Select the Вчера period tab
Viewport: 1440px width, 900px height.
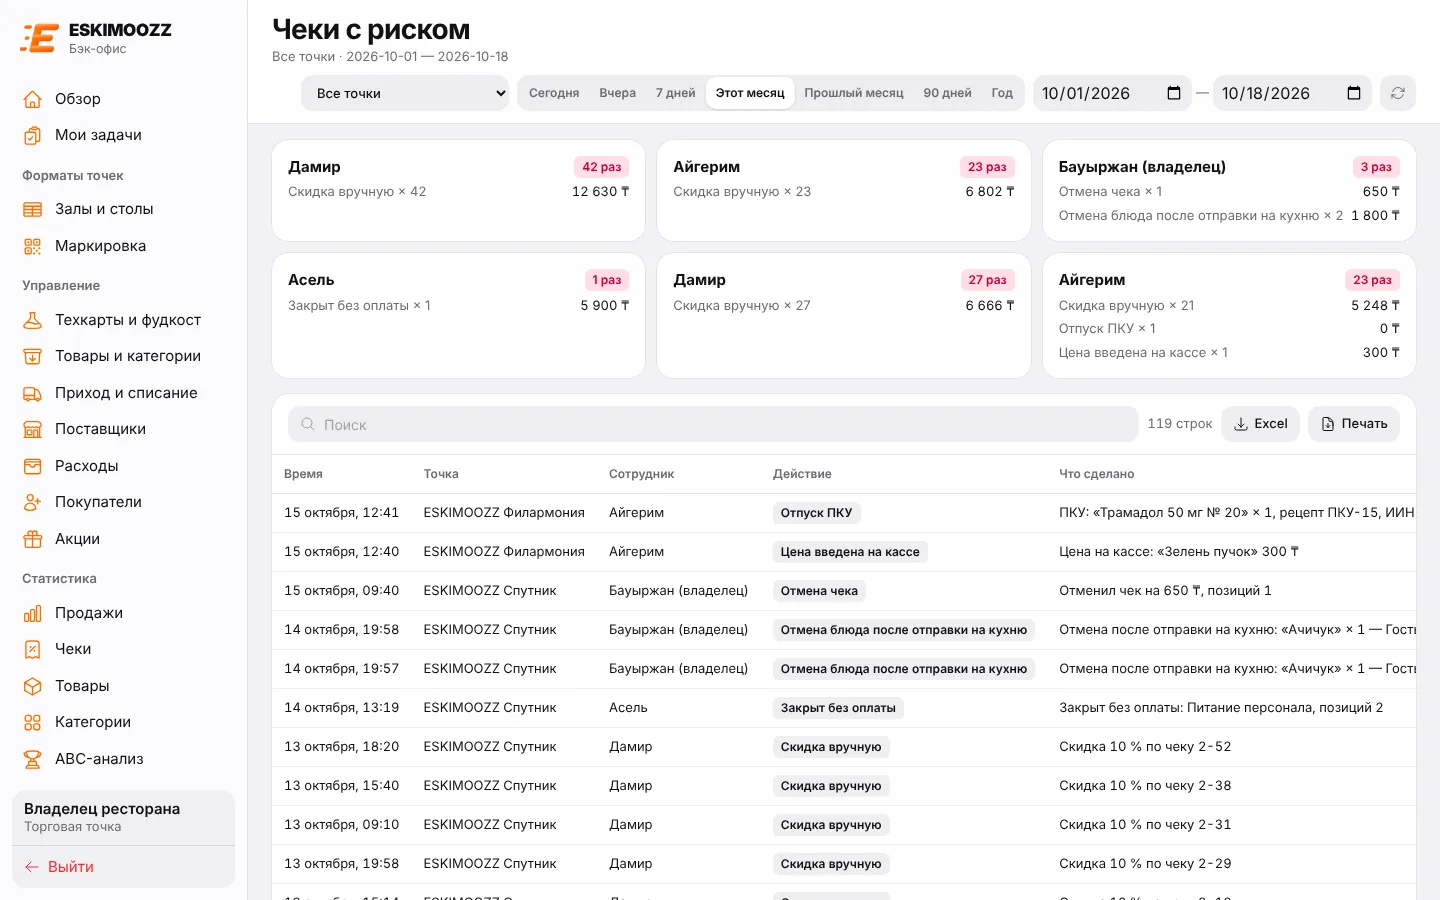click(x=618, y=93)
